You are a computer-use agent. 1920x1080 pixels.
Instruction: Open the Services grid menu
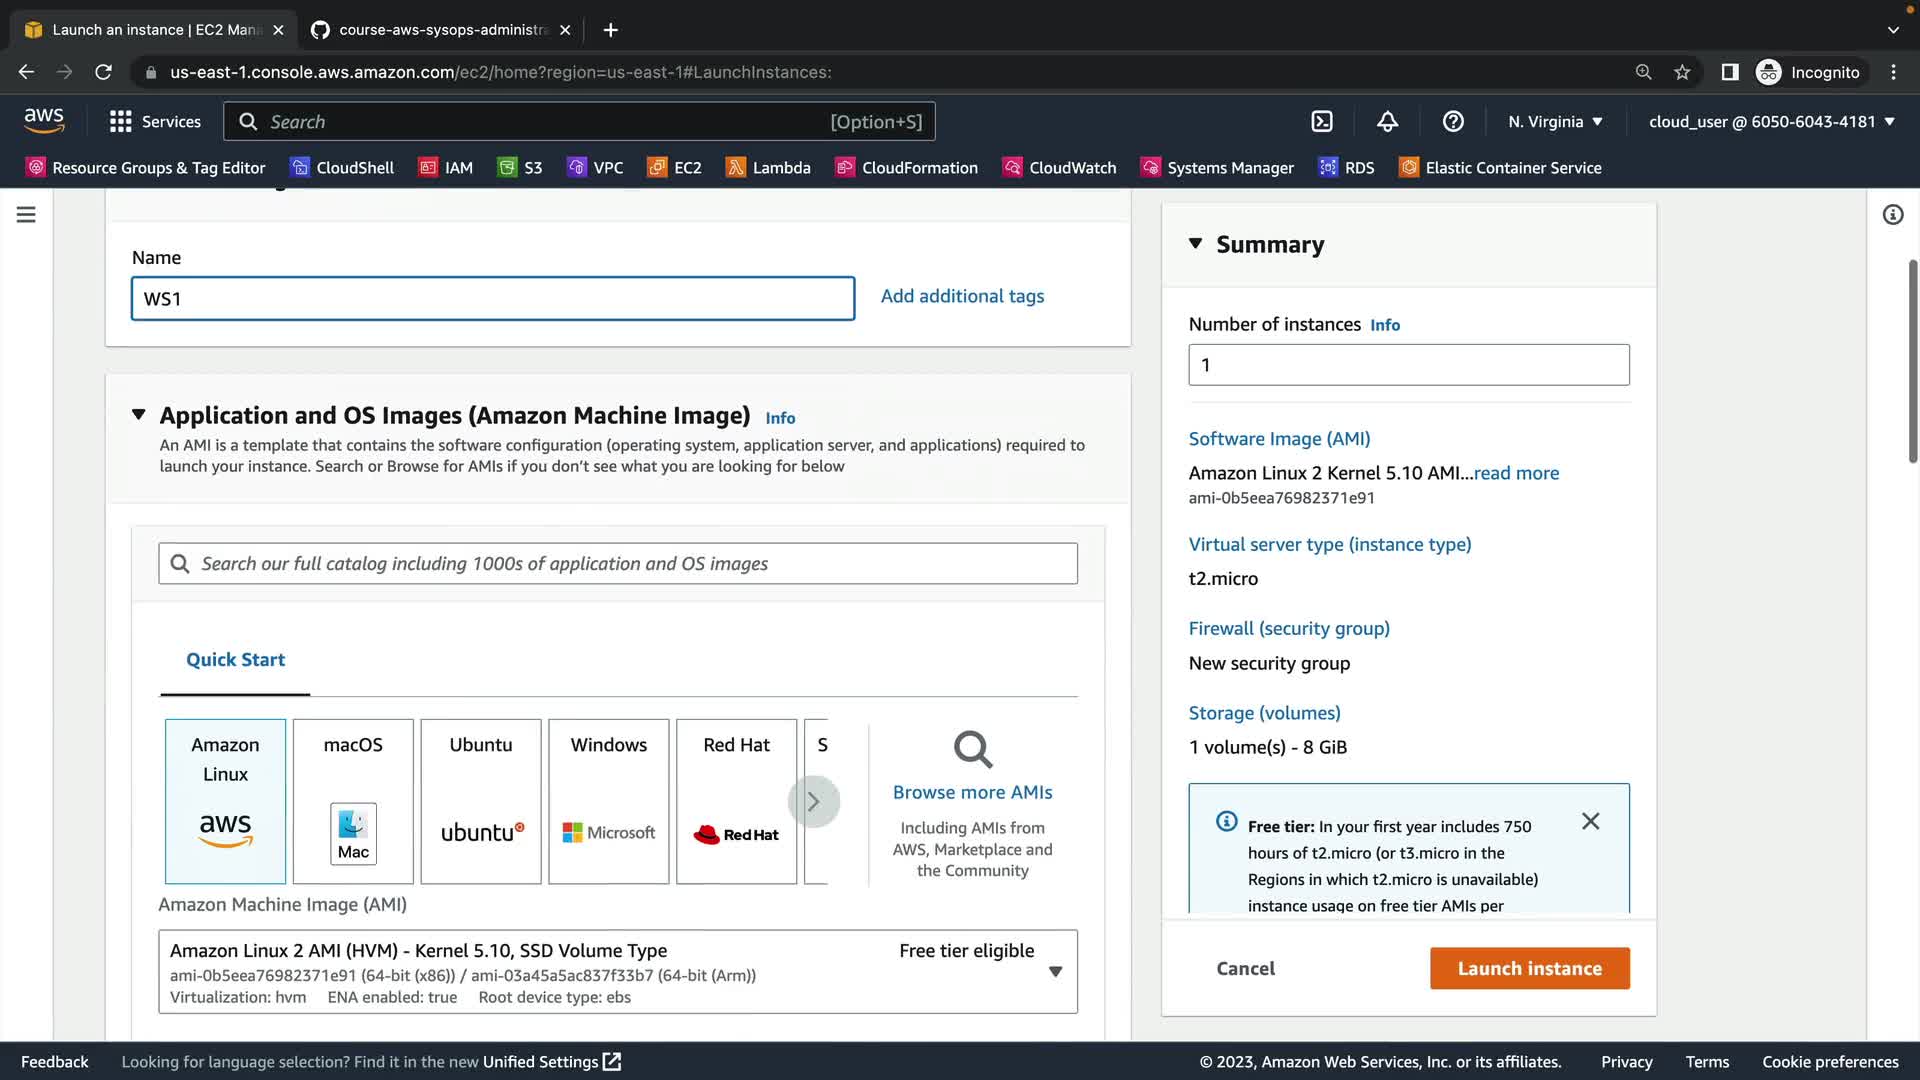(154, 121)
